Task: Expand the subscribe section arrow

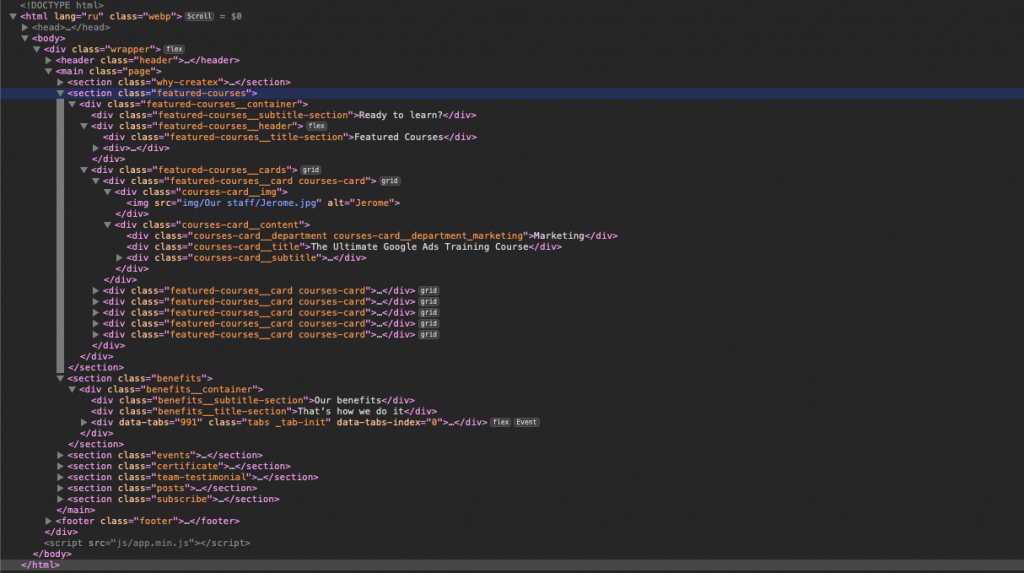Action: click(x=60, y=499)
